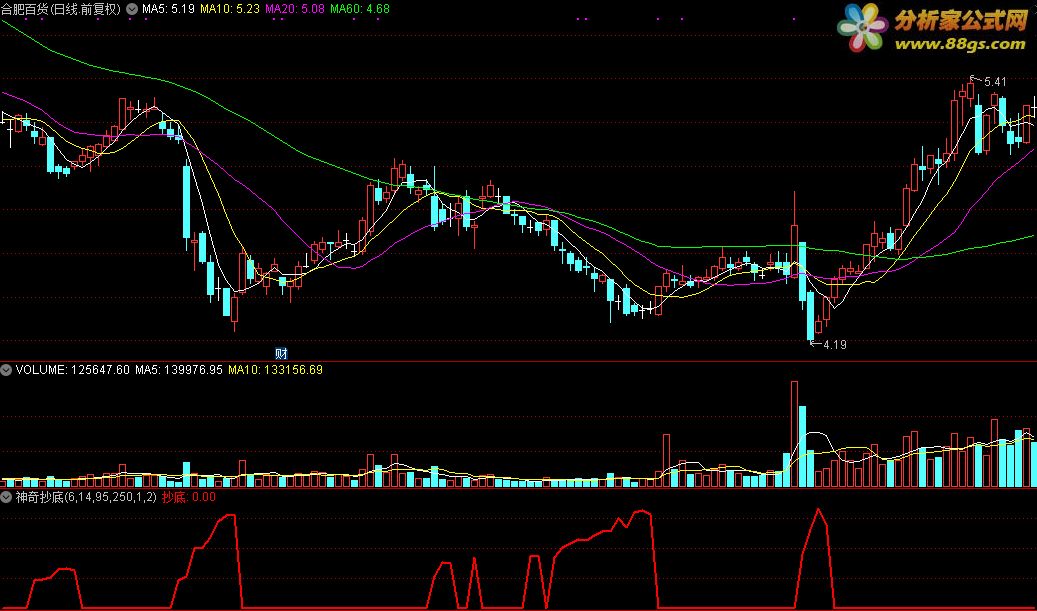Click the volume MA10: 133156.69 label

pos(276,370)
